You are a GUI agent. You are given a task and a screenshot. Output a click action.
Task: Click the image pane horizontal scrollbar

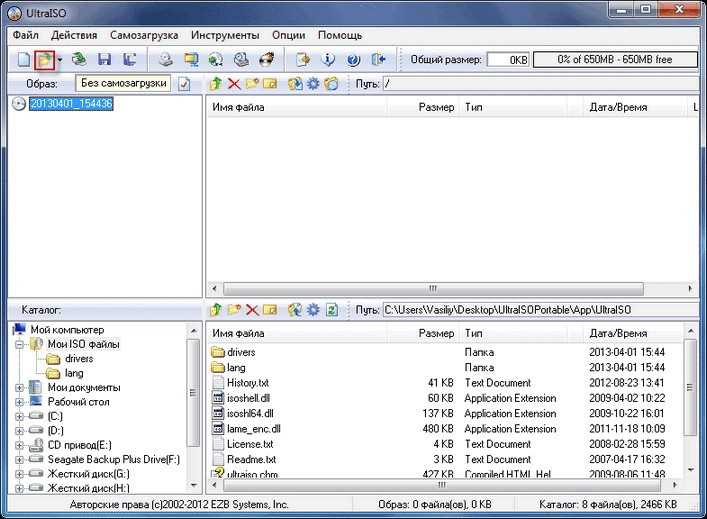pos(433,289)
